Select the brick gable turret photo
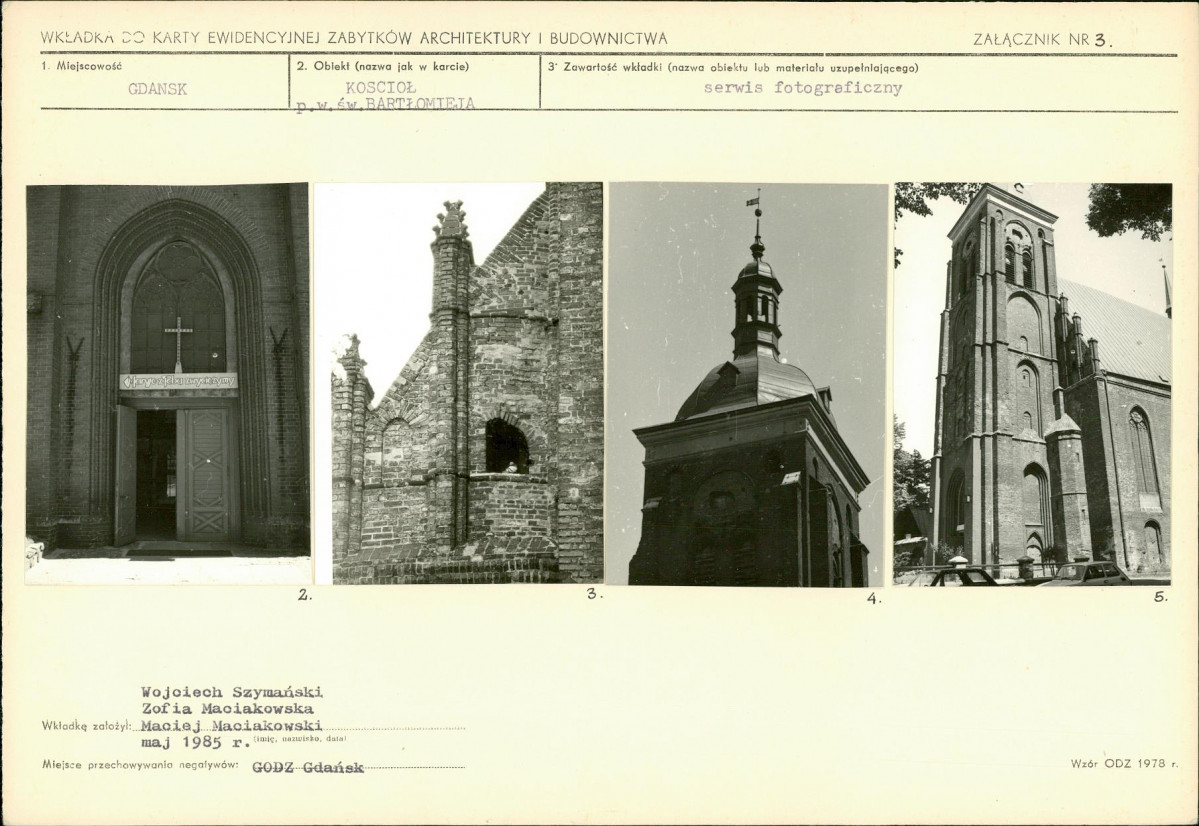Image resolution: width=1199 pixels, height=826 pixels. [x=459, y=383]
